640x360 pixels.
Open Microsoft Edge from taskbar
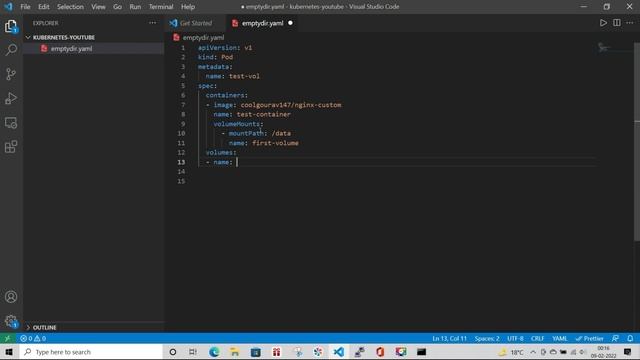pos(214,352)
